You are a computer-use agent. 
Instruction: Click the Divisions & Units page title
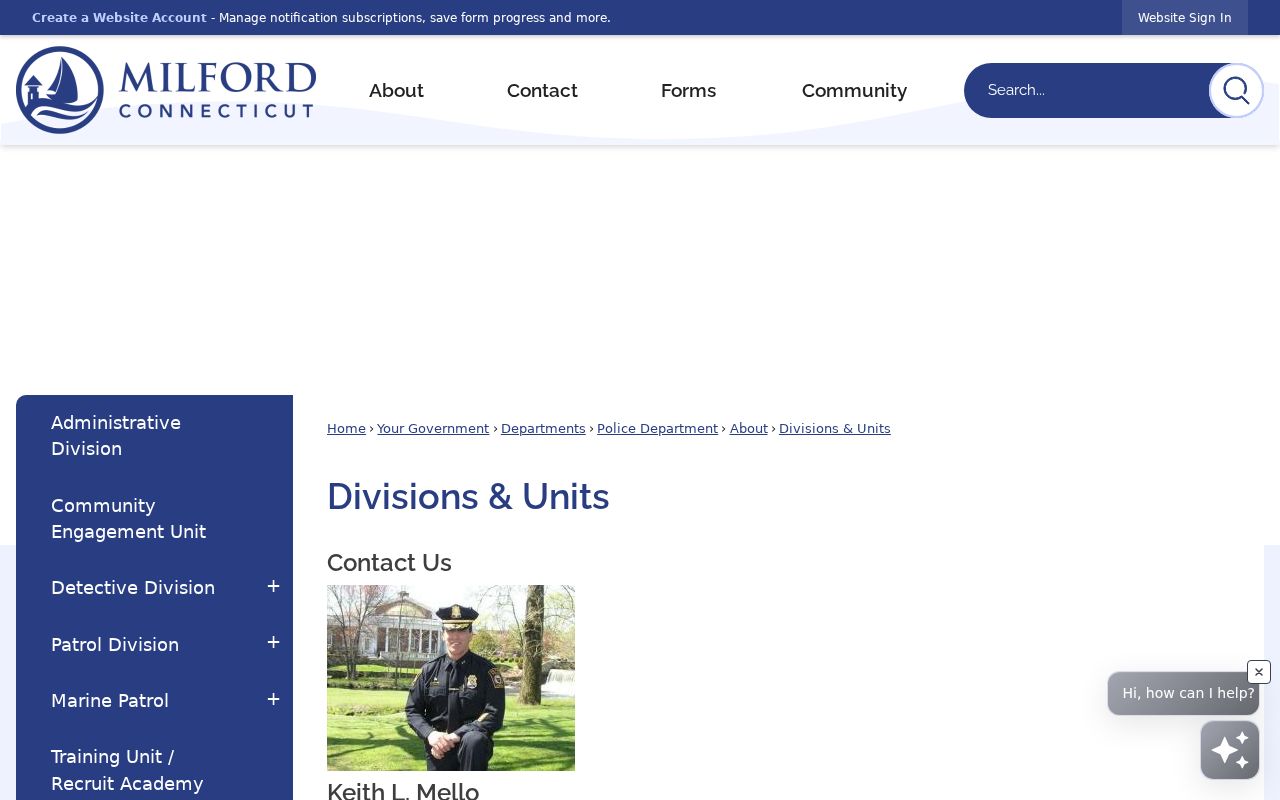(468, 497)
